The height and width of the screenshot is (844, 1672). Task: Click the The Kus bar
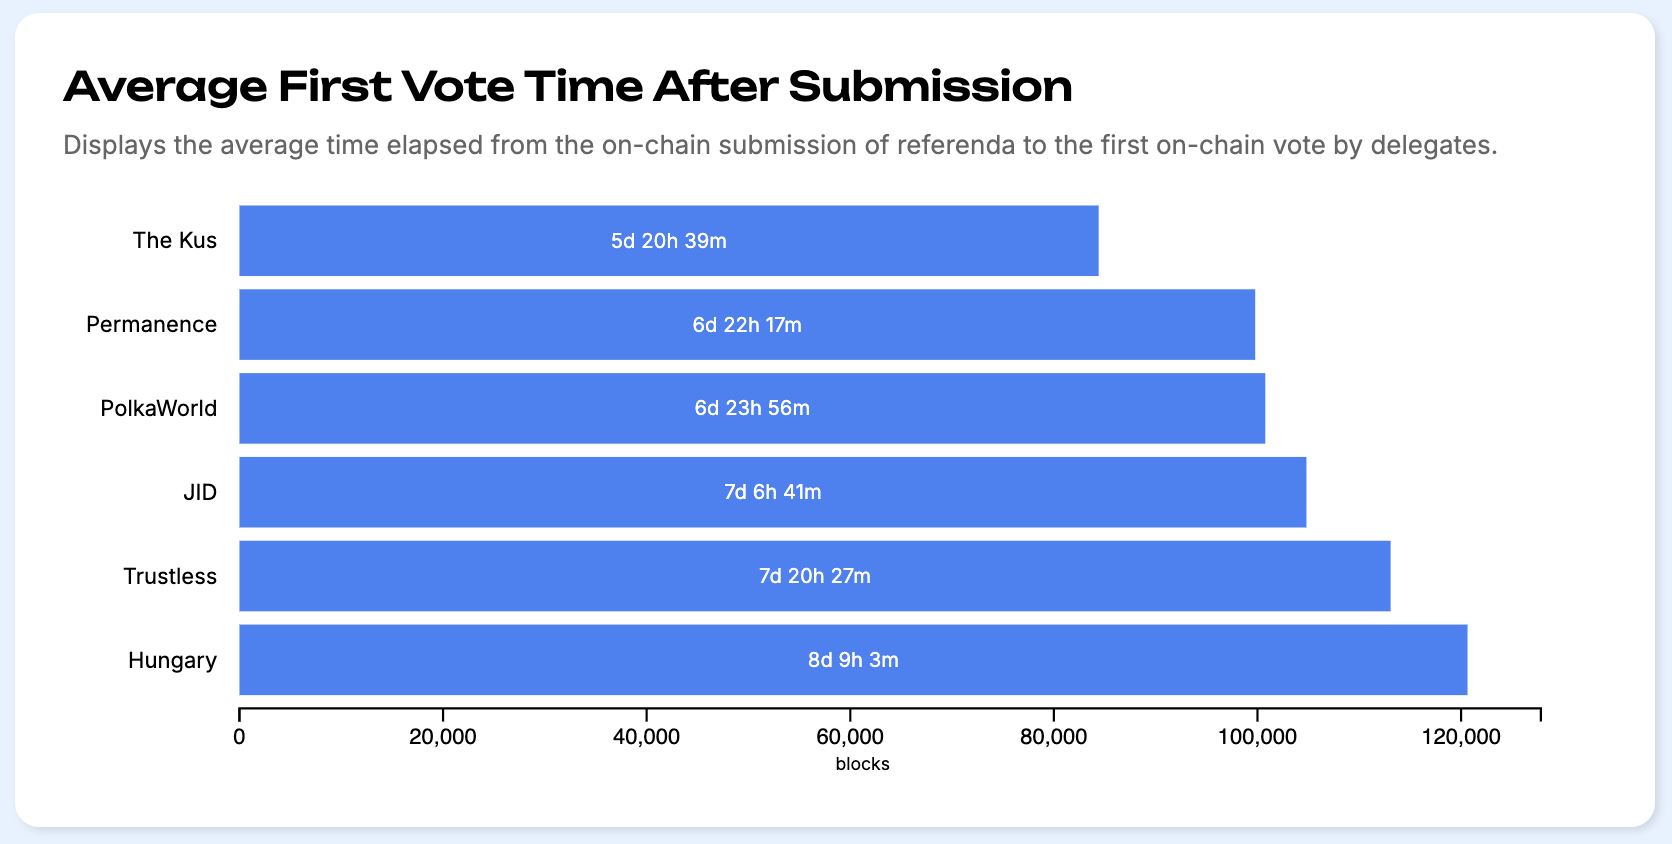pyautogui.click(x=668, y=241)
